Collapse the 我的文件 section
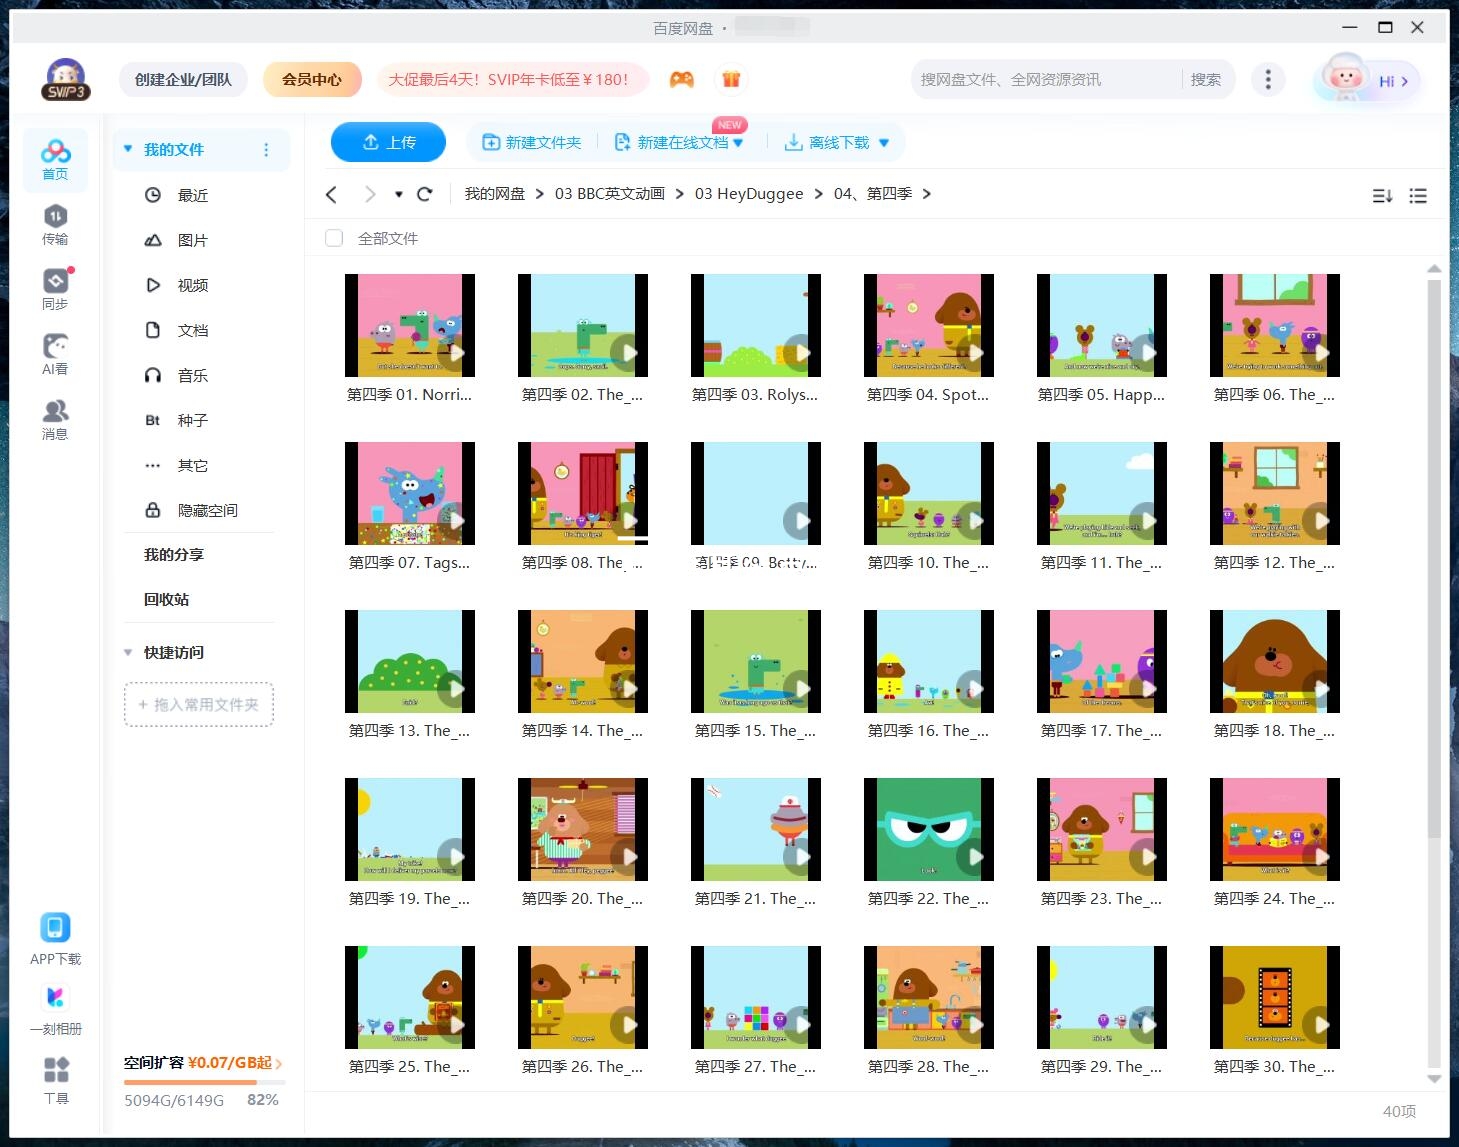The width and height of the screenshot is (1459, 1147). [x=127, y=148]
